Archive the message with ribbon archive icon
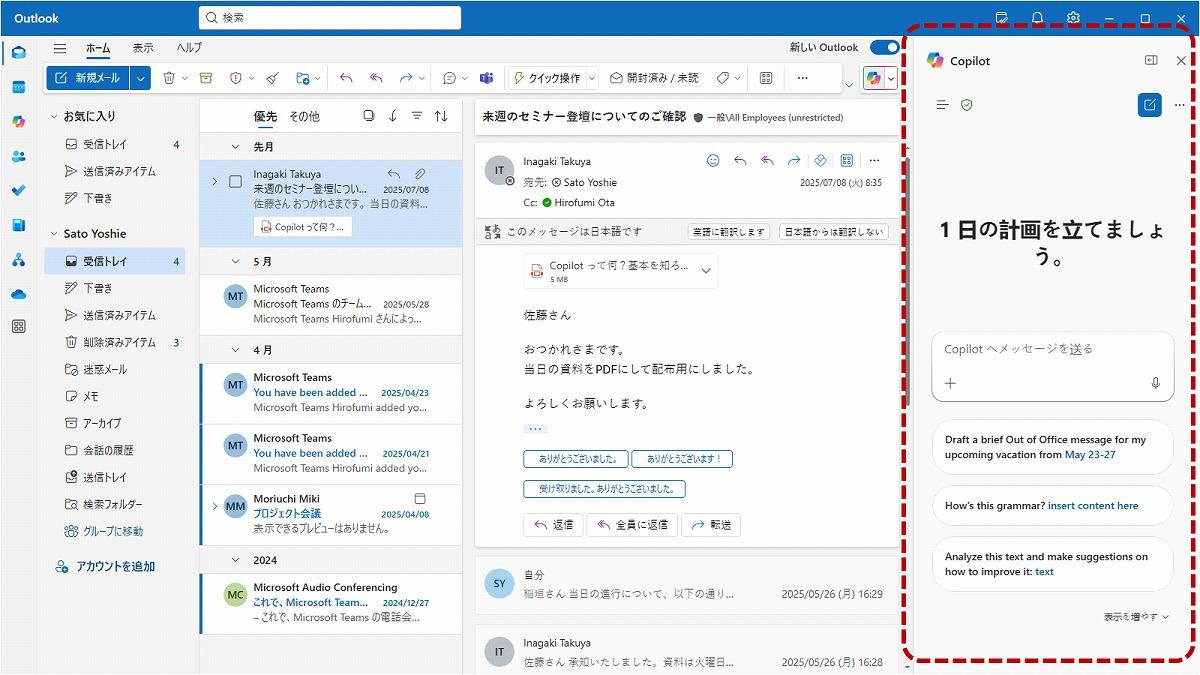The image size is (1200, 675). click(205, 78)
